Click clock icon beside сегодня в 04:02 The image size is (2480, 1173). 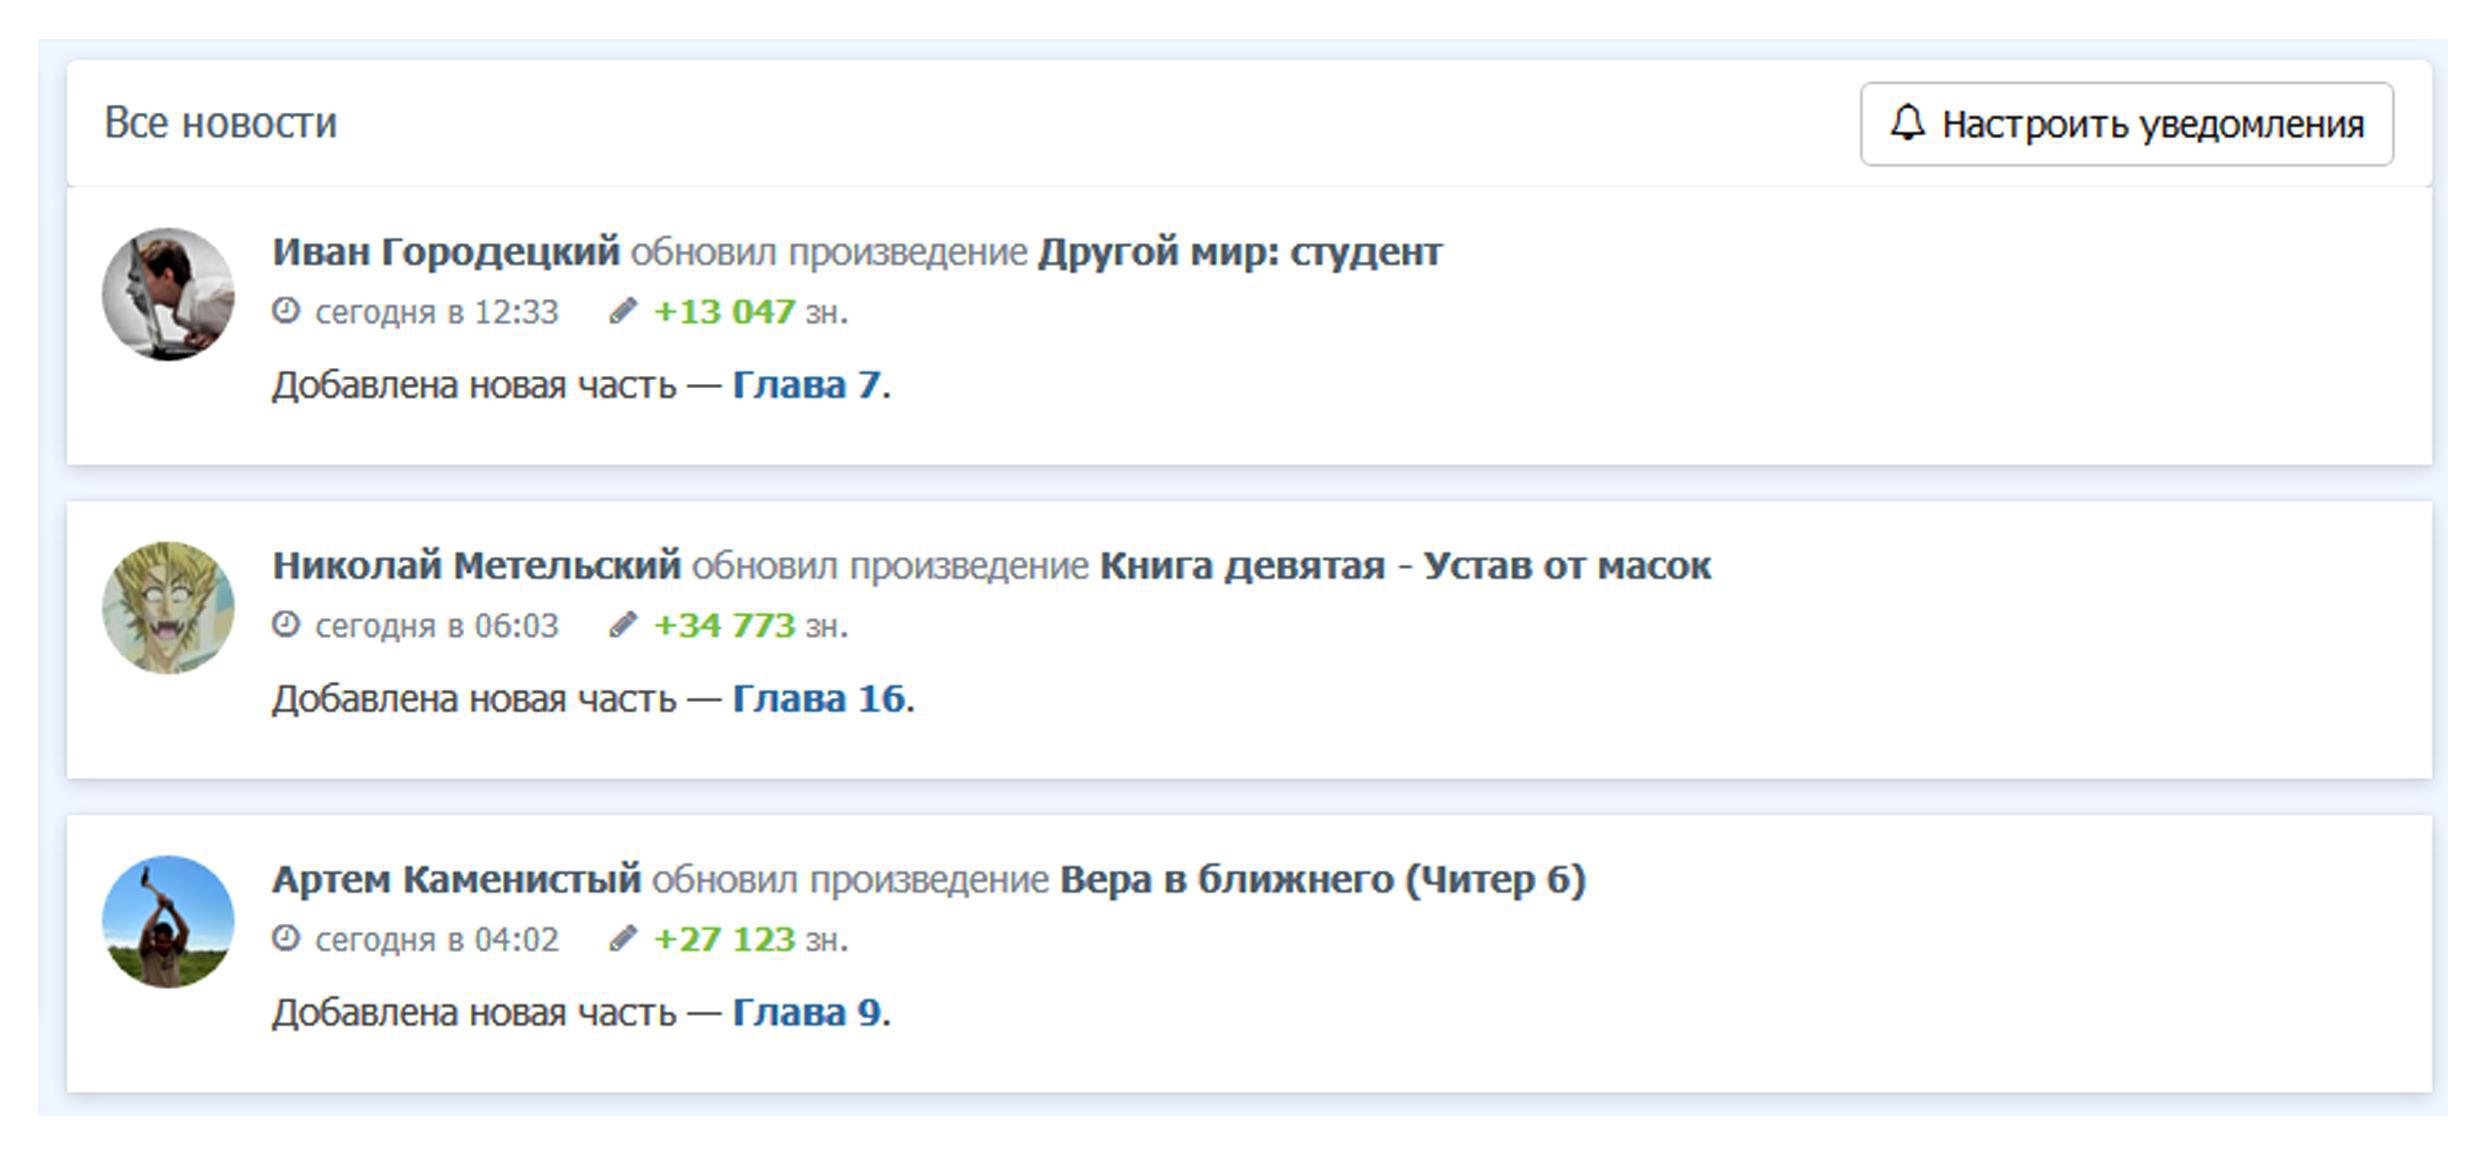click(x=286, y=938)
